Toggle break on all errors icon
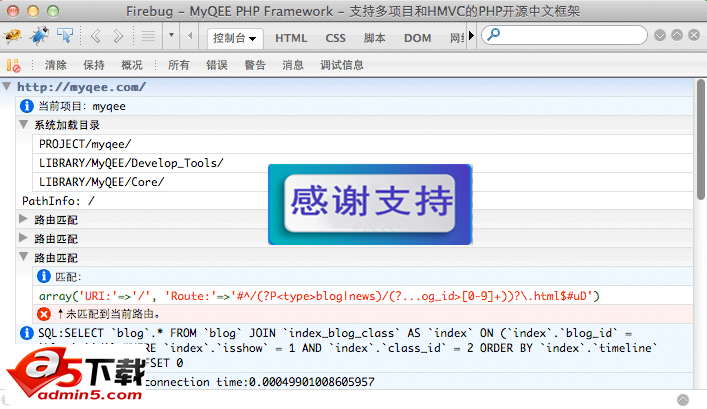This screenshot has width=707, height=409. click(14, 65)
